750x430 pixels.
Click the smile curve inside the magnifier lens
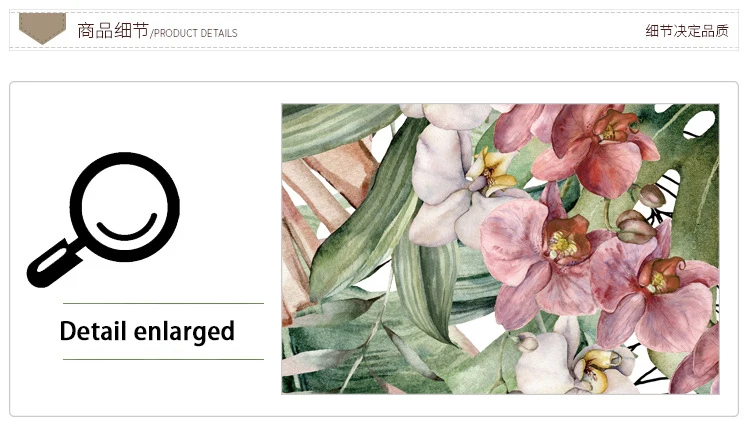pyautogui.click(x=127, y=227)
